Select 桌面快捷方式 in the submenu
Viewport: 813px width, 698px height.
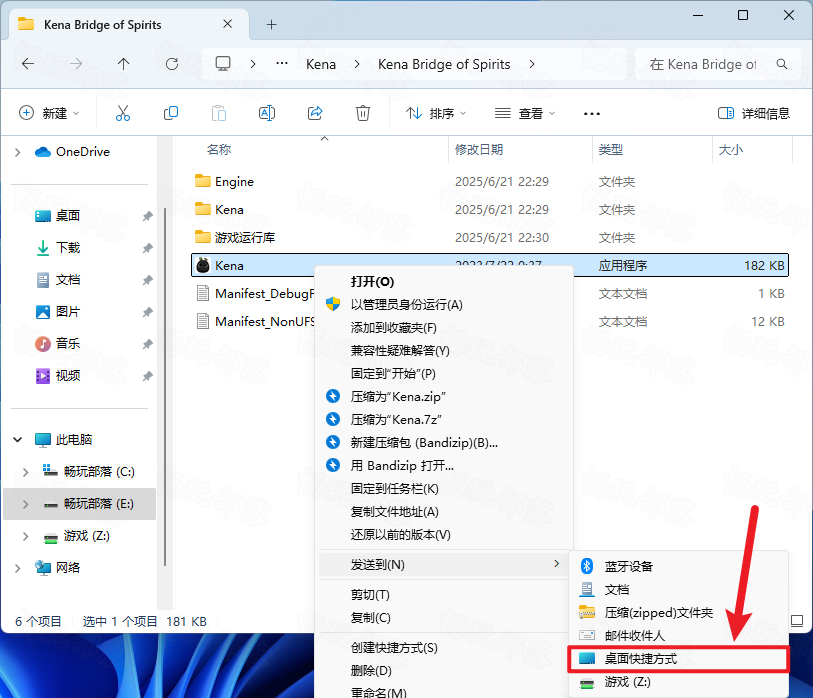[679, 659]
